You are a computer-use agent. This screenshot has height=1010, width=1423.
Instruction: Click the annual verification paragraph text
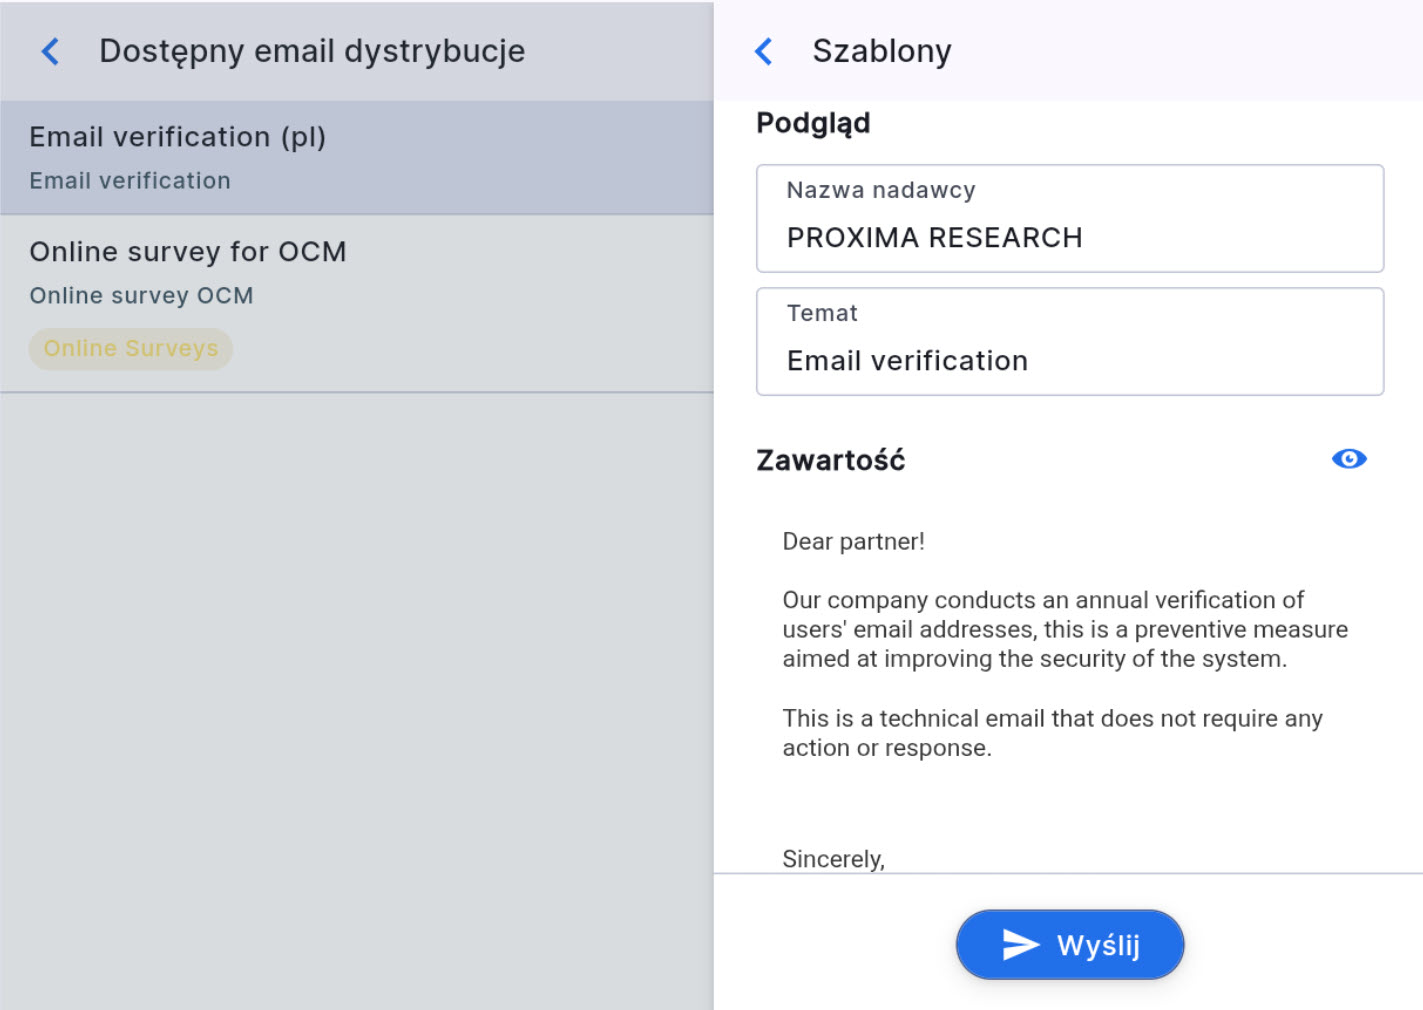point(1064,629)
